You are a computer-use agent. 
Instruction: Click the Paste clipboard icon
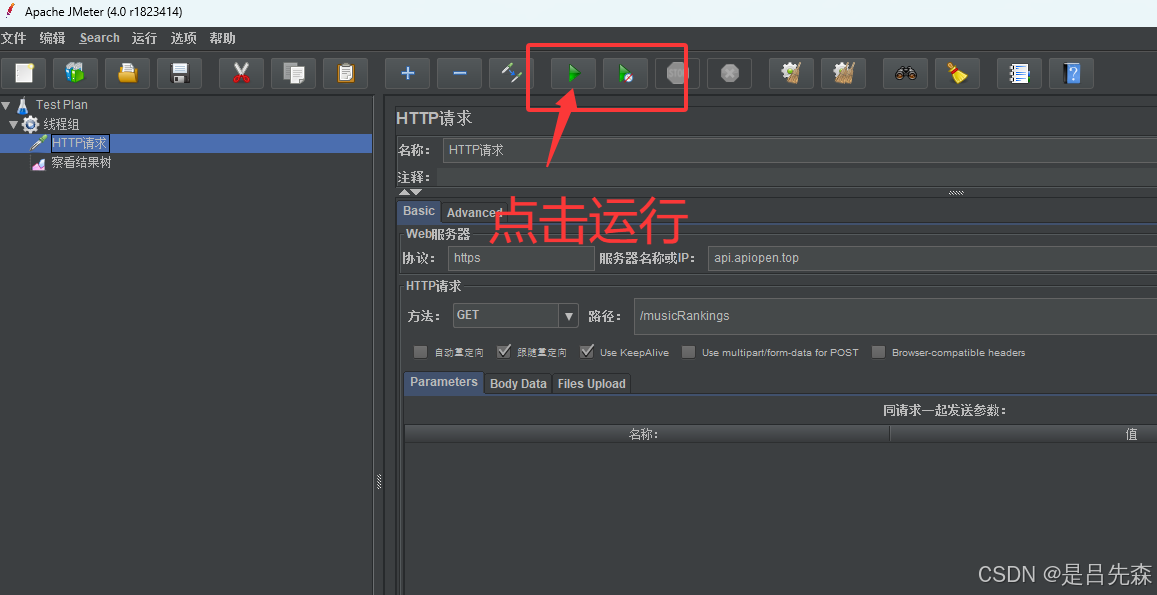click(x=345, y=73)
